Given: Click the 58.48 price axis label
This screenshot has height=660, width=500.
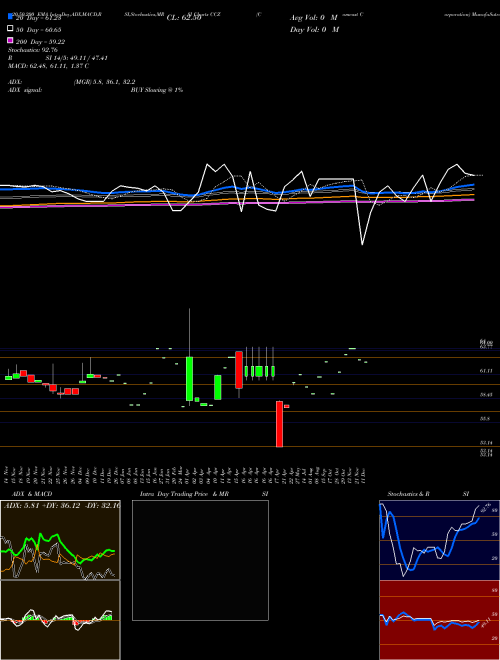Looking at the screenshot, I should (x=486, y=395).
